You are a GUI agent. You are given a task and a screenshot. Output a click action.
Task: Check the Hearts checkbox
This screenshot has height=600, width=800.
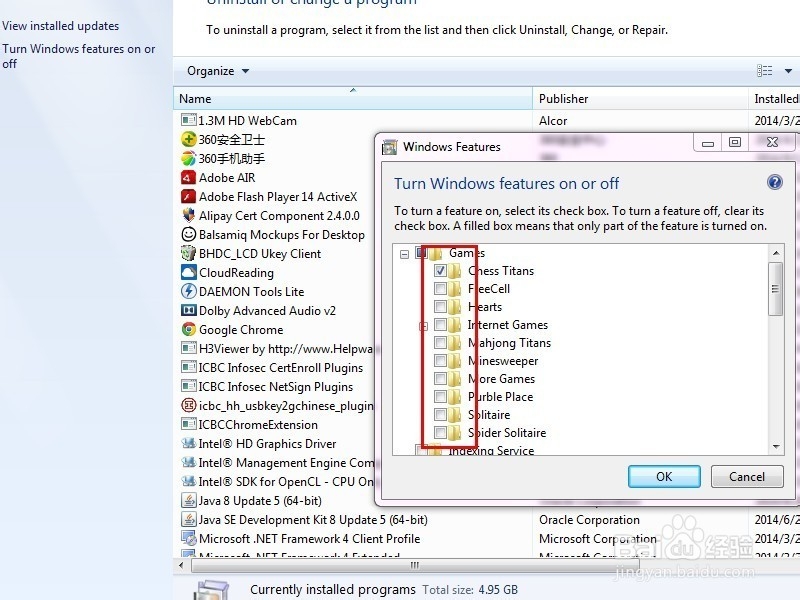(440, 306)
